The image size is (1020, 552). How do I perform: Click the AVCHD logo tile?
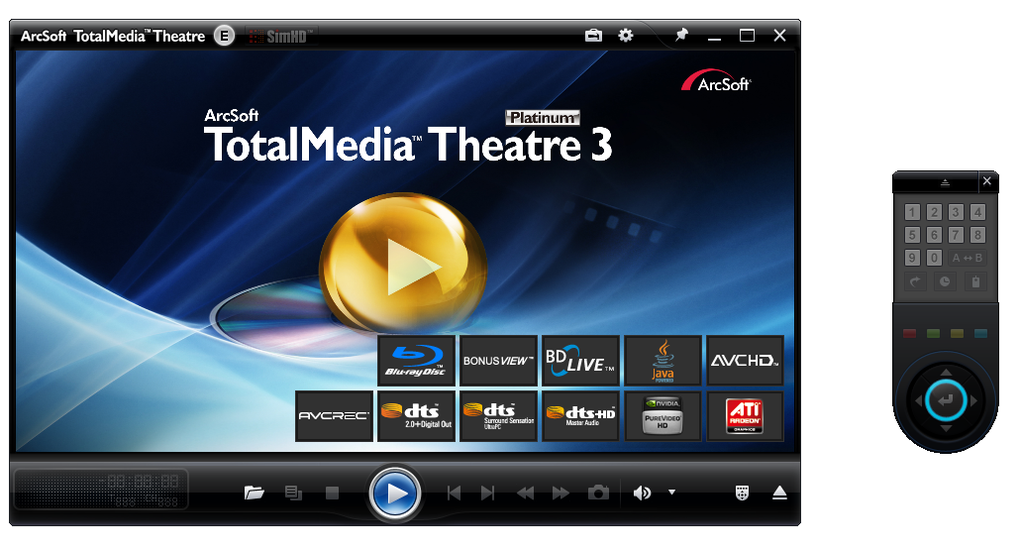click(745, 361)
